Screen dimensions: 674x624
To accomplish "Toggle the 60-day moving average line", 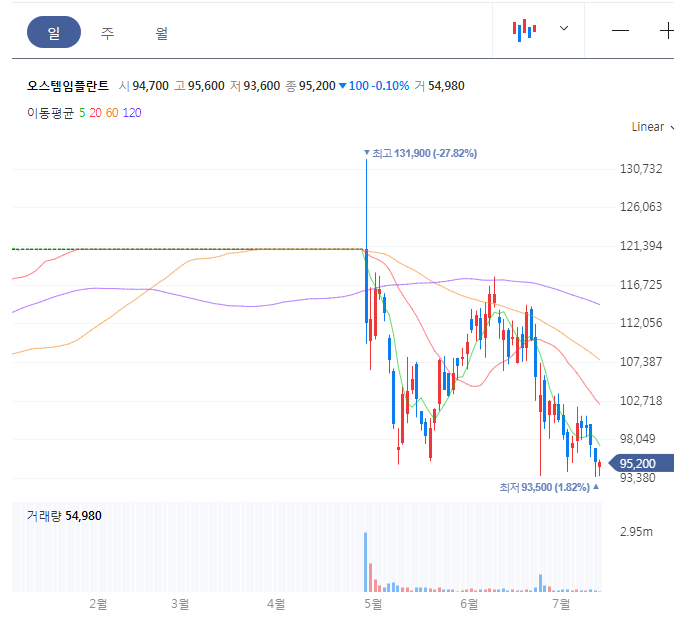I will (x=112, y=113).
